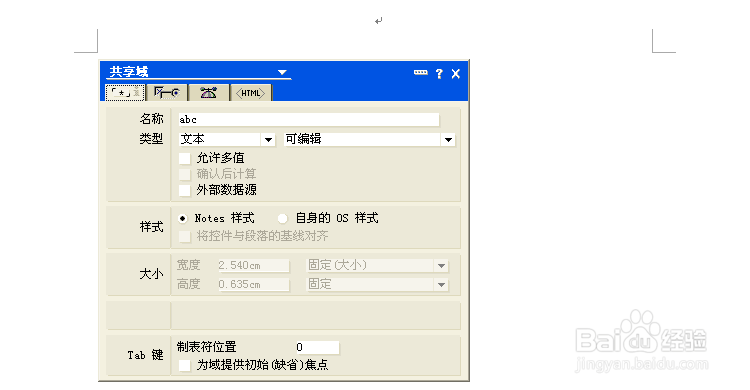
Task: Open the 共享域 properties selector dropdown
Action: (282, 72)
